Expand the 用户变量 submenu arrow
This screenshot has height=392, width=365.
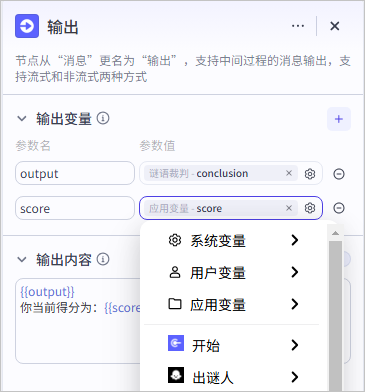pos(294,272)
